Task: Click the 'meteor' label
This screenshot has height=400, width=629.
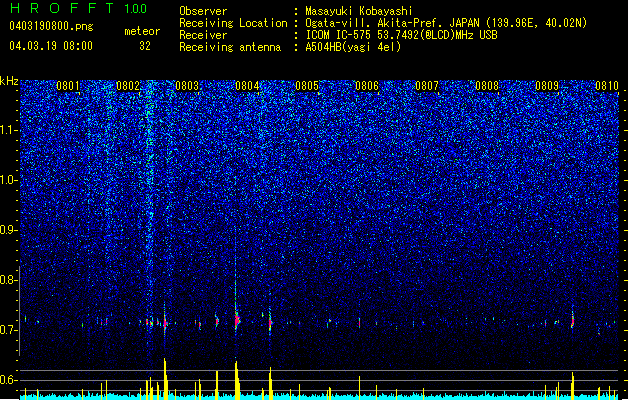Action: point(142,31)
